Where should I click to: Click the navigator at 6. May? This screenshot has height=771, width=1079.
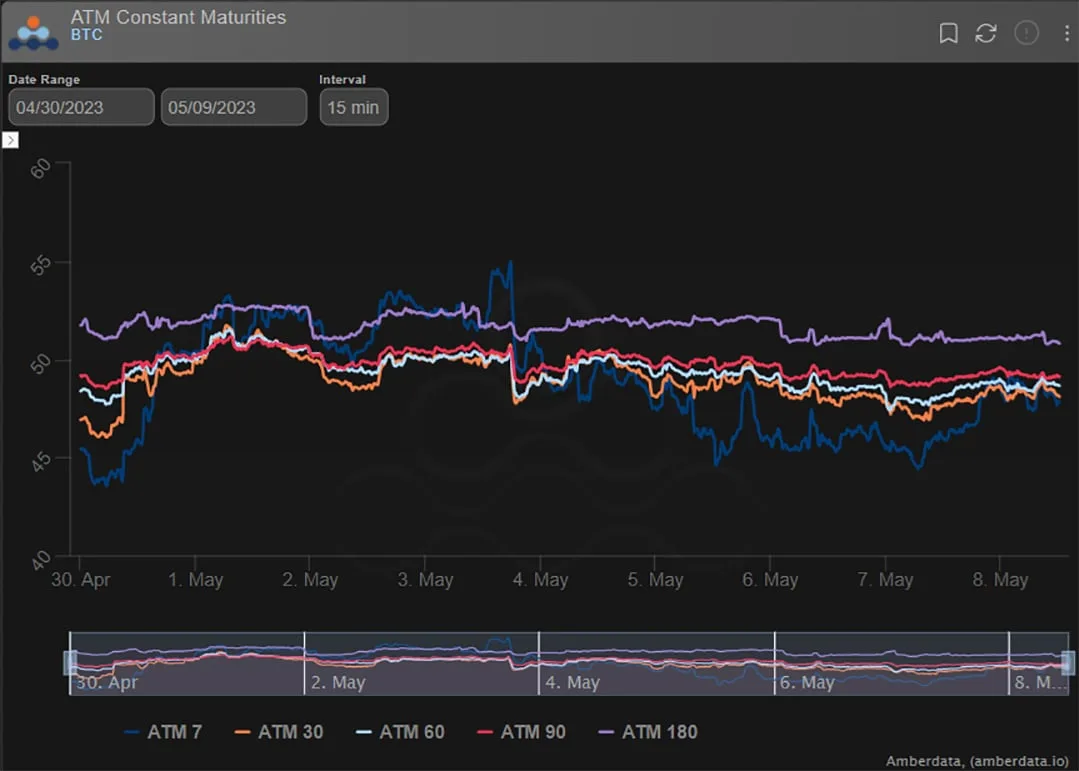[806, 683]
